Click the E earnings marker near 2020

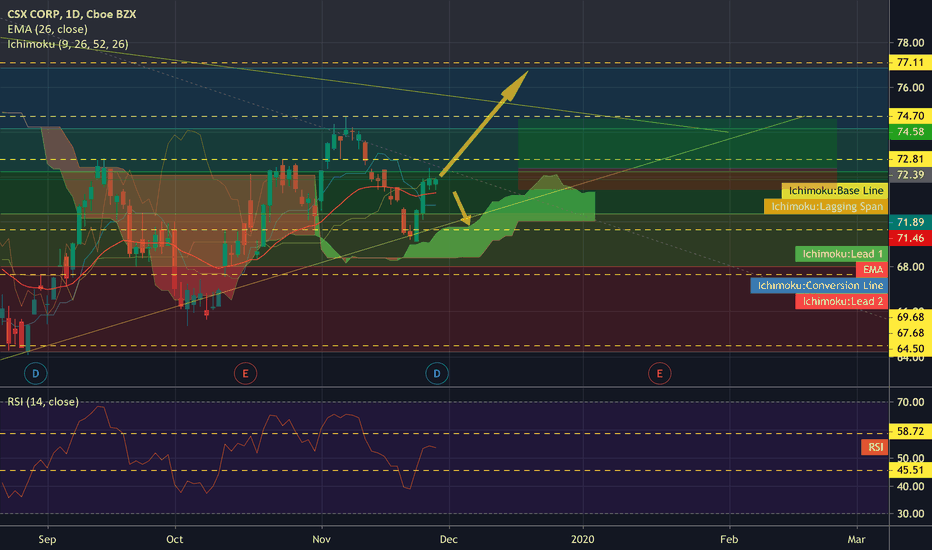[x=659, y=373]
